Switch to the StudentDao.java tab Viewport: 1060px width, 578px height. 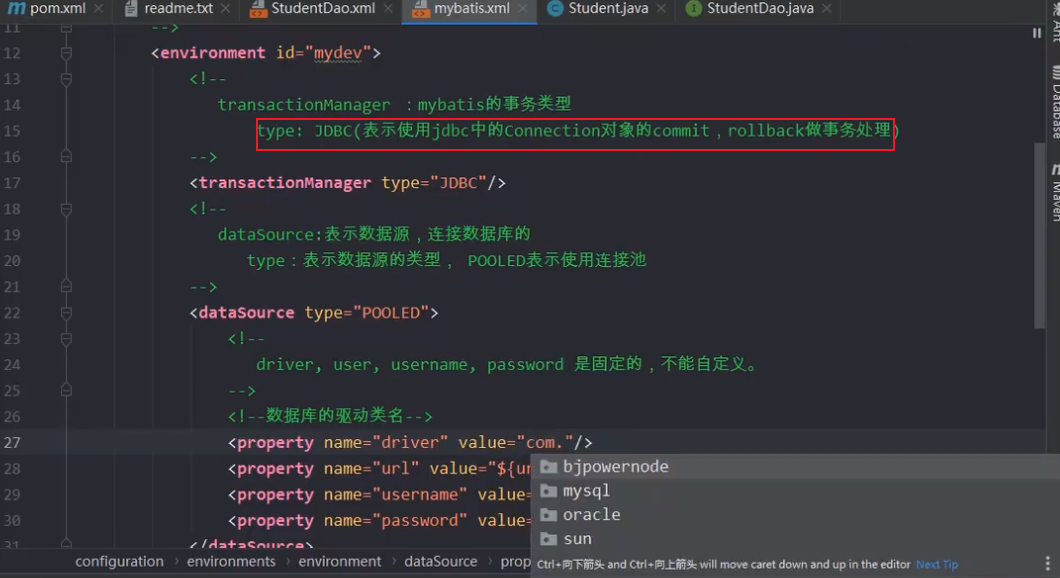tap(760, 9)
